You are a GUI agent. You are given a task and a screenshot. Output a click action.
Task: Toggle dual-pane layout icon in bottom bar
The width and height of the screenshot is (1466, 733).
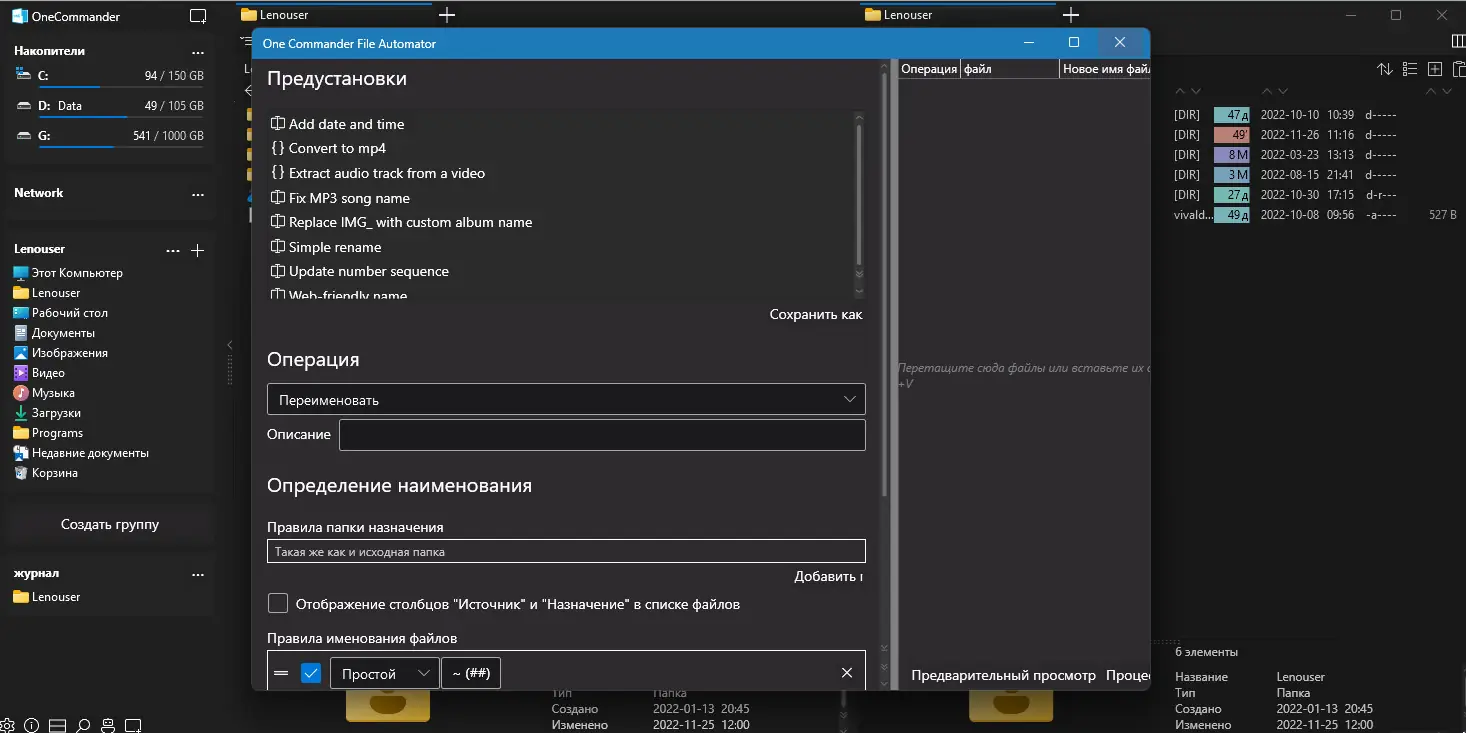pos(58,725)
